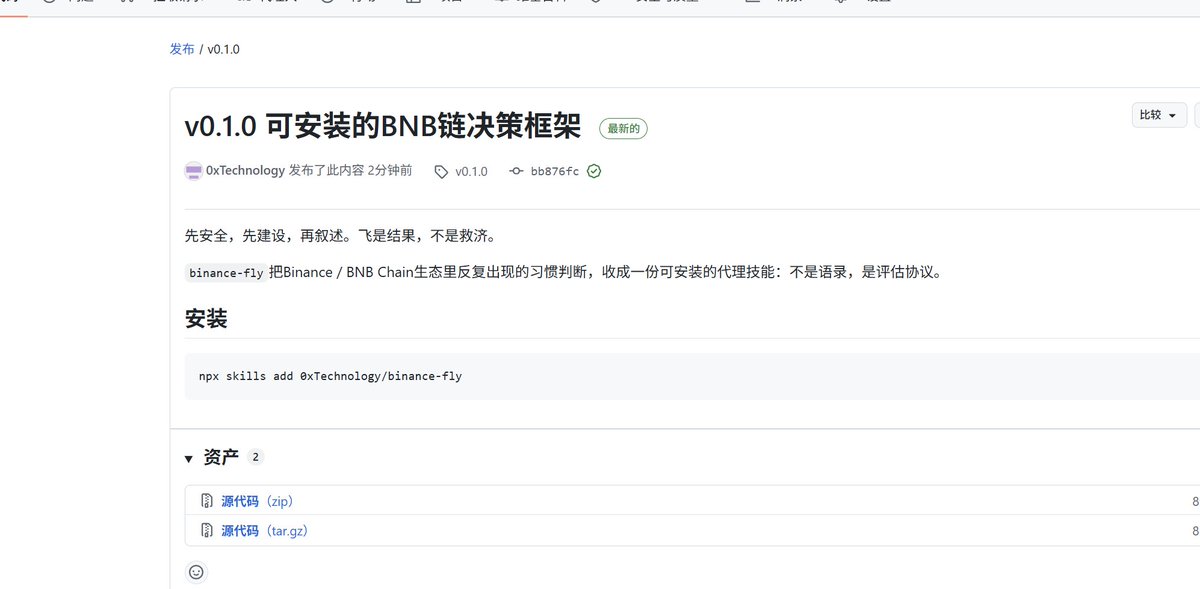Viewport: 1200px width, 589px height.
Task: Click the binance-fly inline code text
Action: (226, 273)
